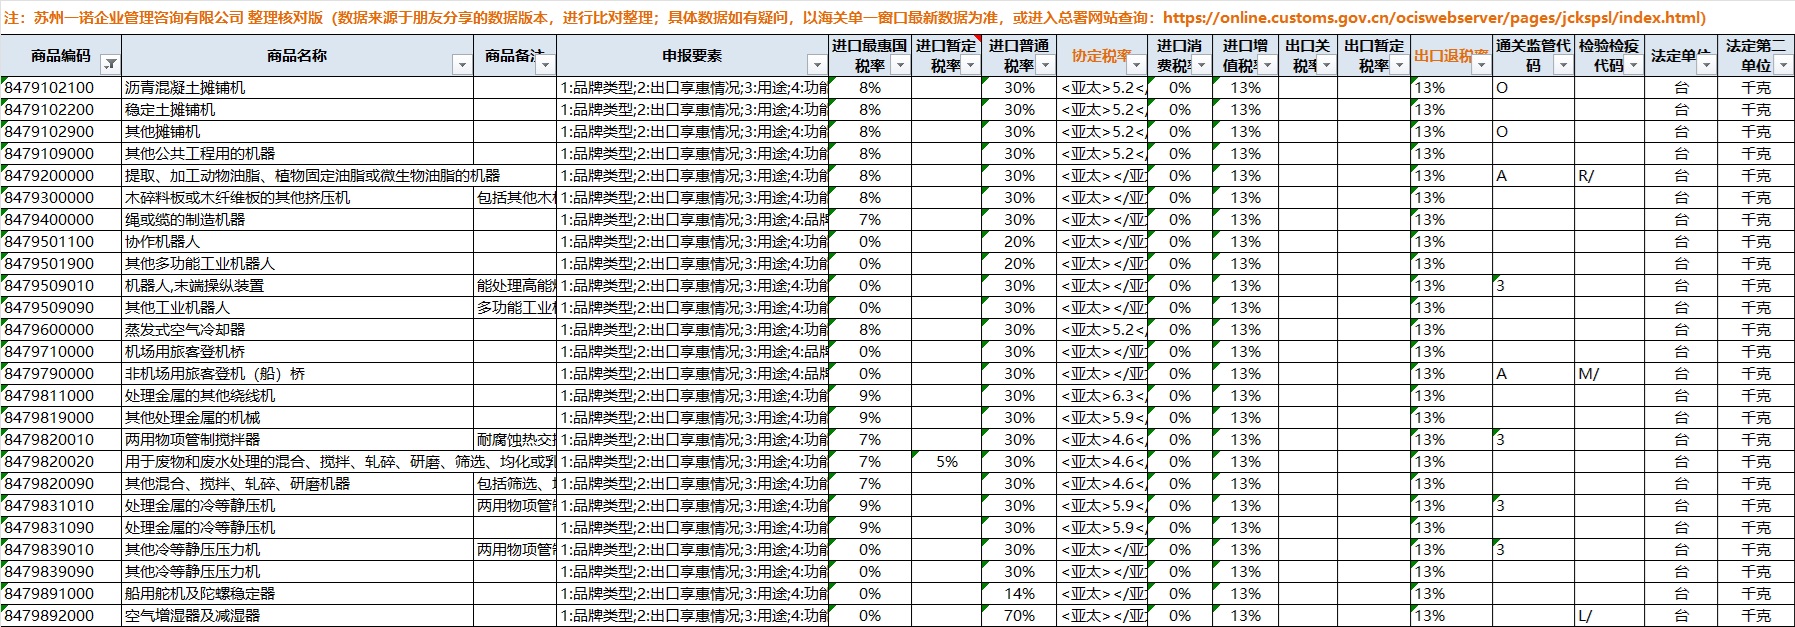Click the customs.gov.cn URL in the note
This screenshot has width=1795, height=627.
point(1434,17)
